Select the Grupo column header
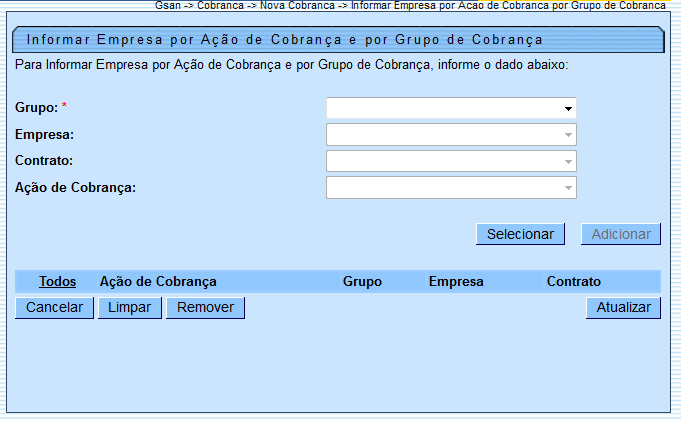681x421 pixels. pyautogui.click(x=362, y=282)
